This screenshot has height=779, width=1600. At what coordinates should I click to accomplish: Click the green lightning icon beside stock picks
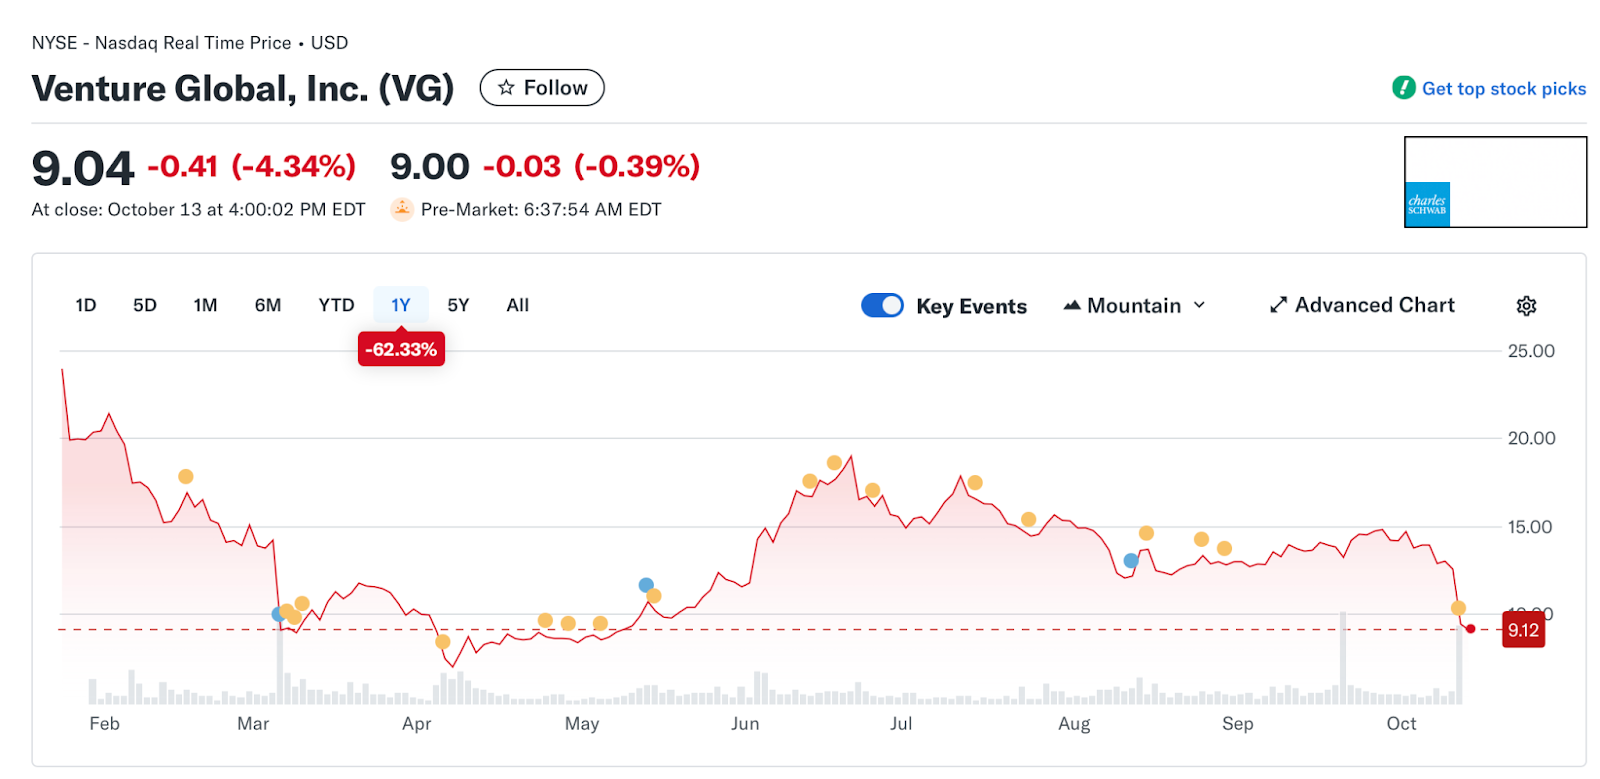click(1404, 88)
